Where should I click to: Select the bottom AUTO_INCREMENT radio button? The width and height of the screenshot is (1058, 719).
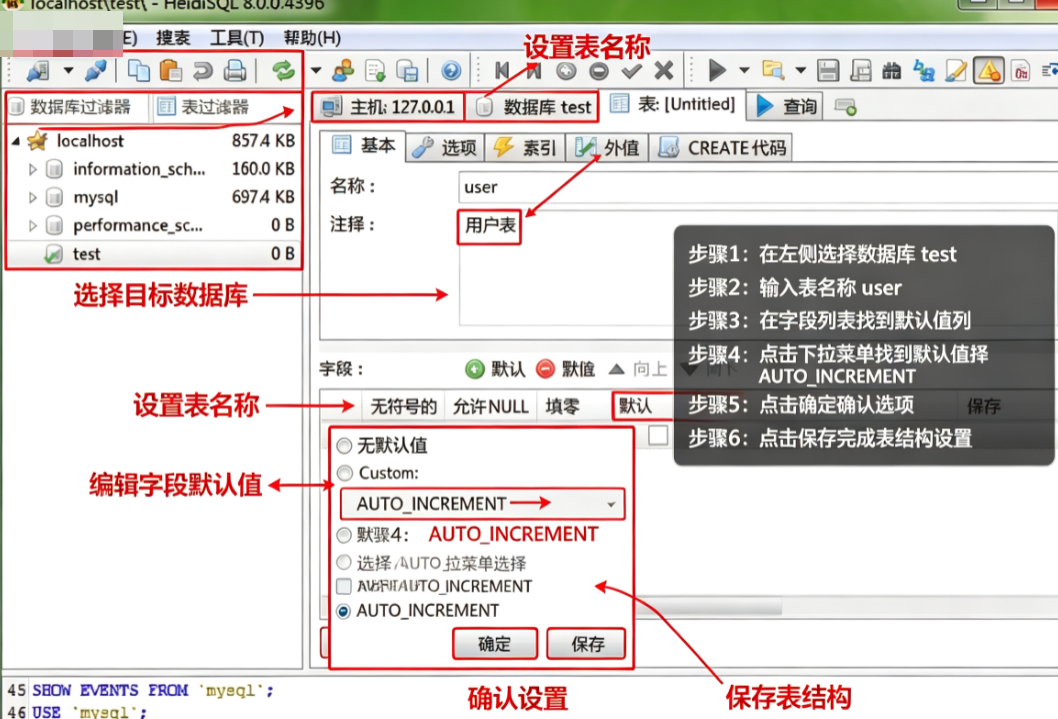tap(344, 611)
